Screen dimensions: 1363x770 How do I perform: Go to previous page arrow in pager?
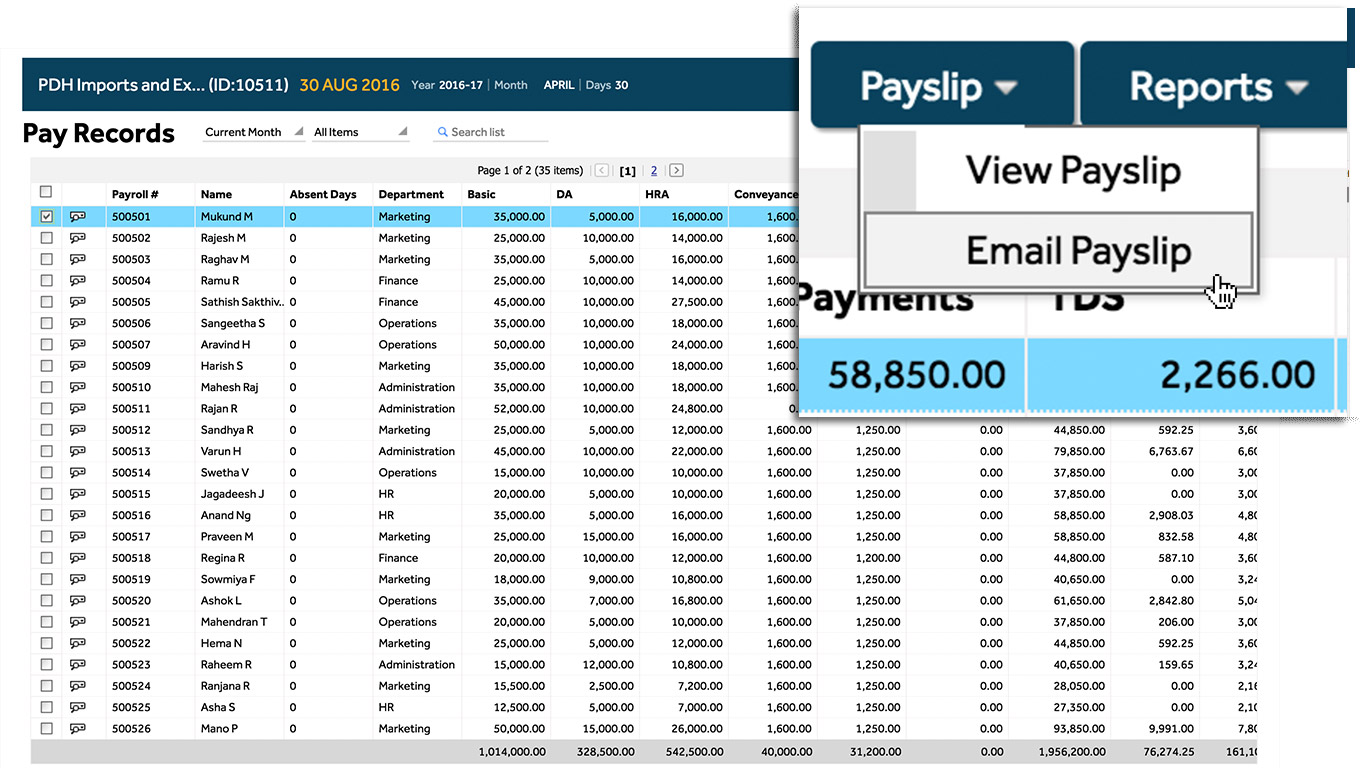tap(602, 171)
